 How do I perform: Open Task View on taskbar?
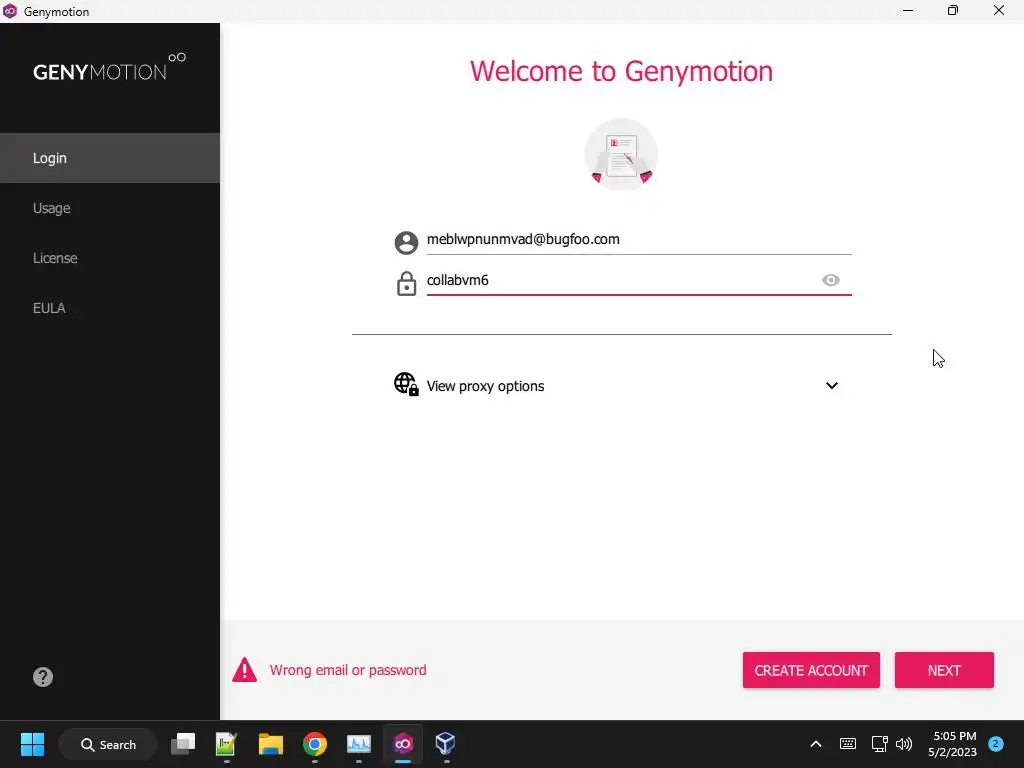tap(183, 744)
